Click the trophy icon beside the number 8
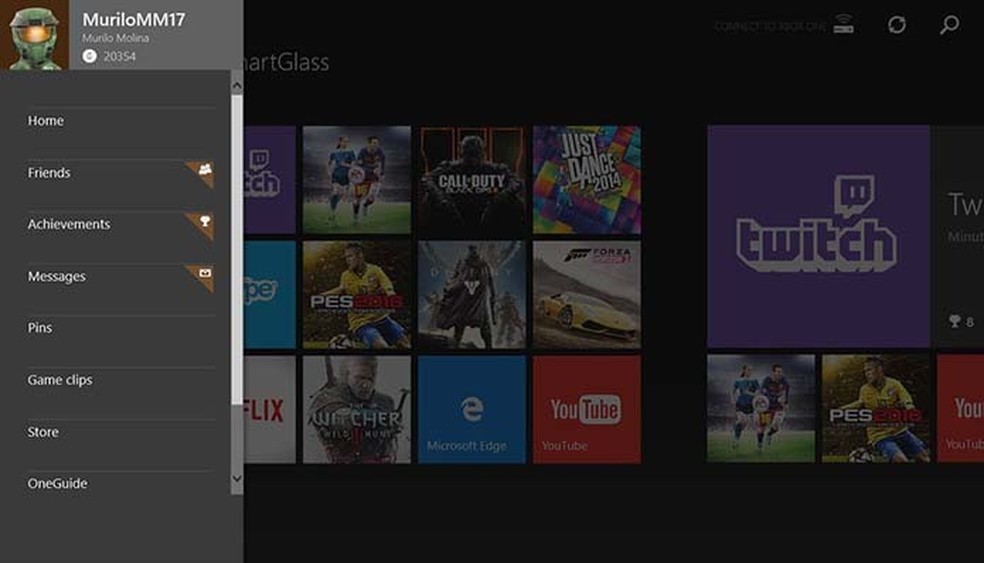The image size is (984, 563). (x=955, y=321)
